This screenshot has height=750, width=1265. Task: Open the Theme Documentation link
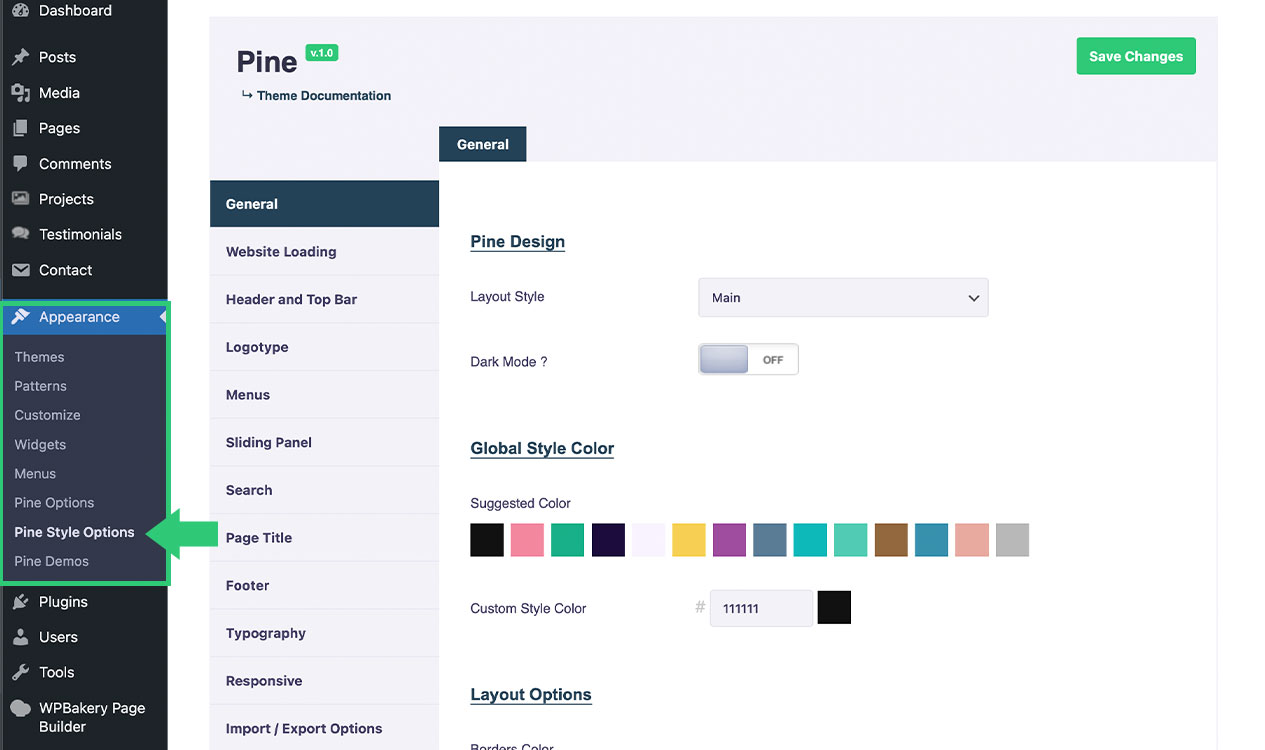[323, 96]
